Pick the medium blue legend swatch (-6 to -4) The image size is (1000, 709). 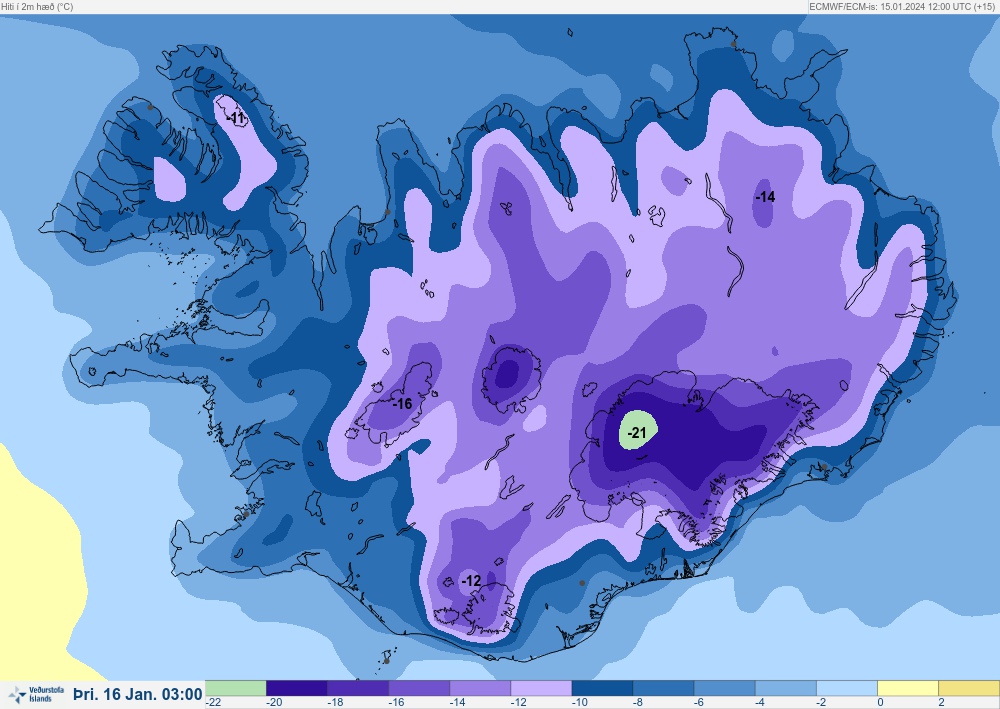(725, 688)
